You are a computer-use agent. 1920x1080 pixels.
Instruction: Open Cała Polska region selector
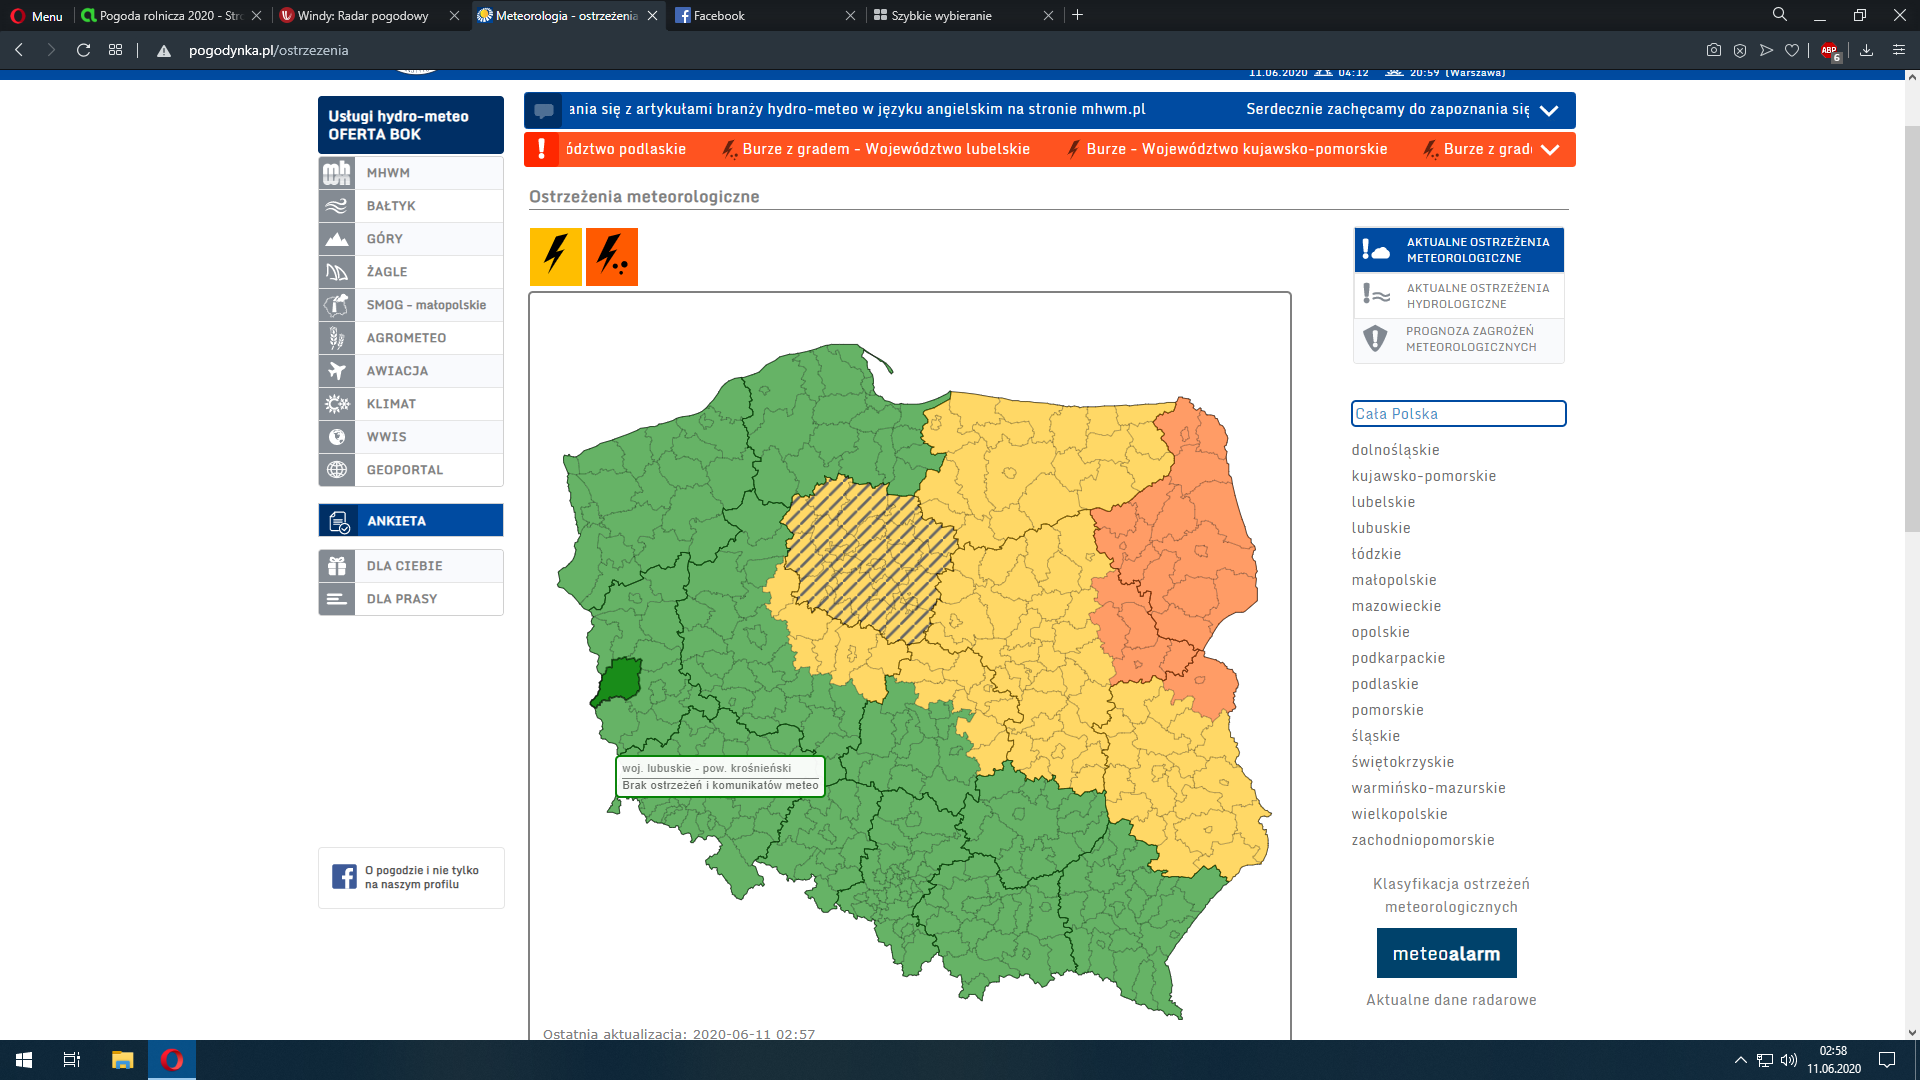coord(1457,414)
